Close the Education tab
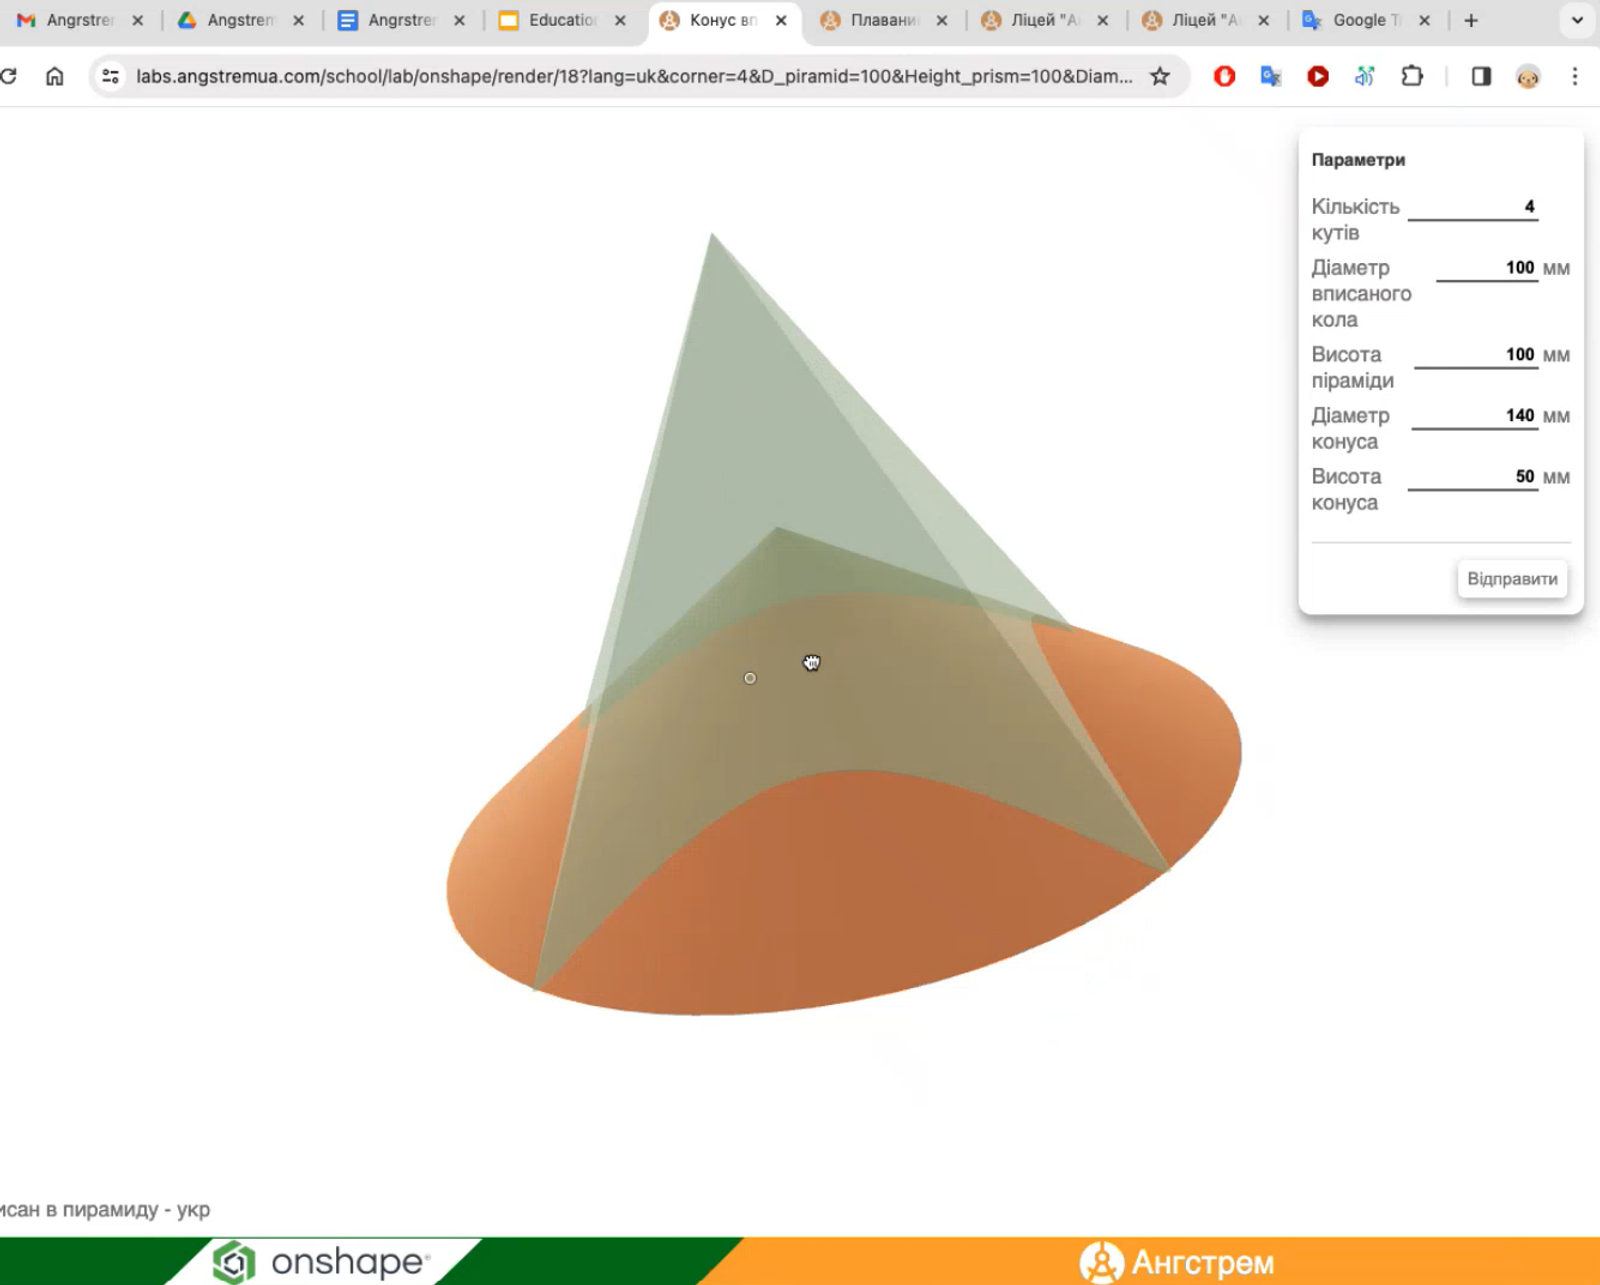1600x1285 pixels. click(620, 20)
